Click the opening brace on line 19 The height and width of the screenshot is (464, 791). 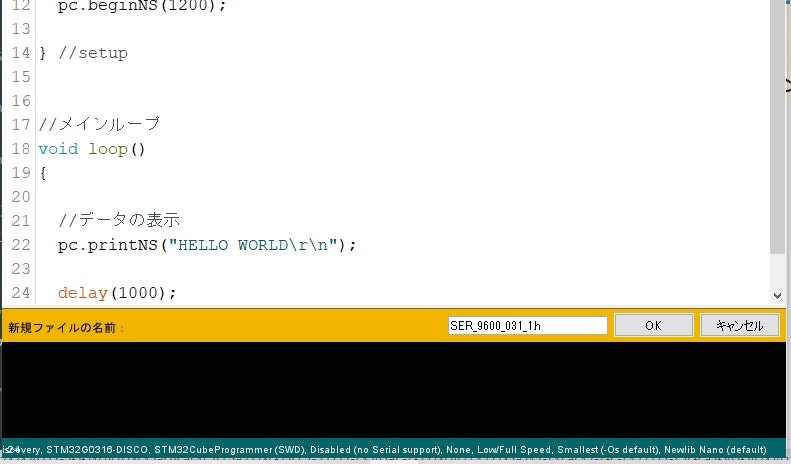tap(43, 173)
